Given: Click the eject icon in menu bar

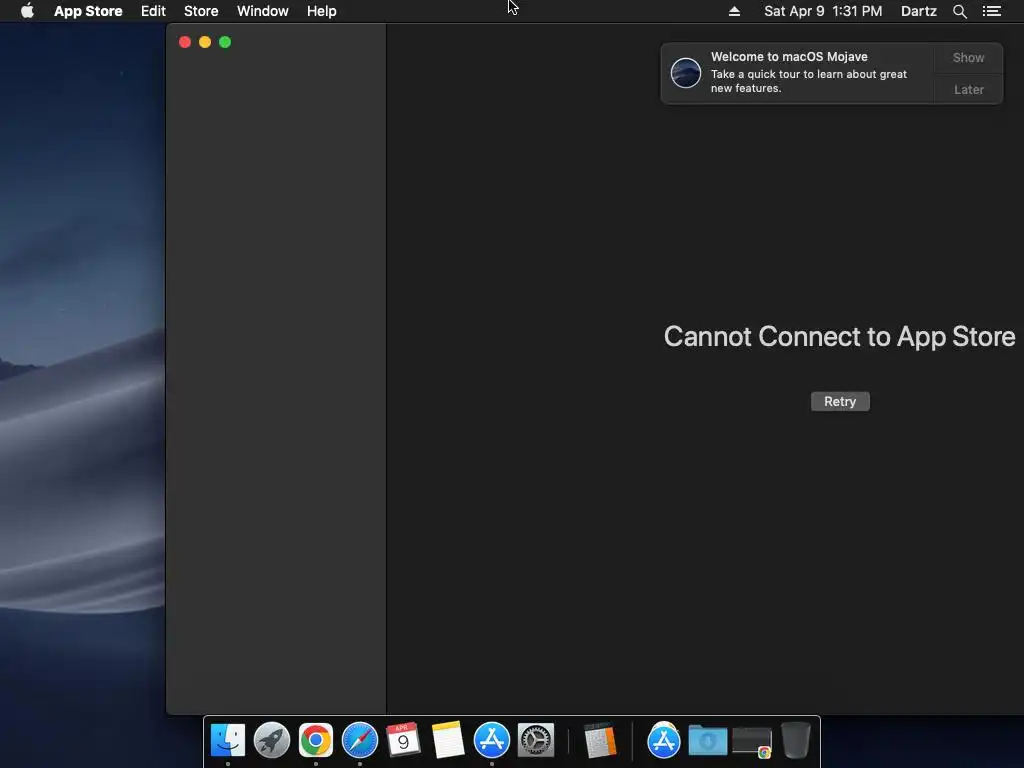Looking at the screenshot, I should pos(735,11).
